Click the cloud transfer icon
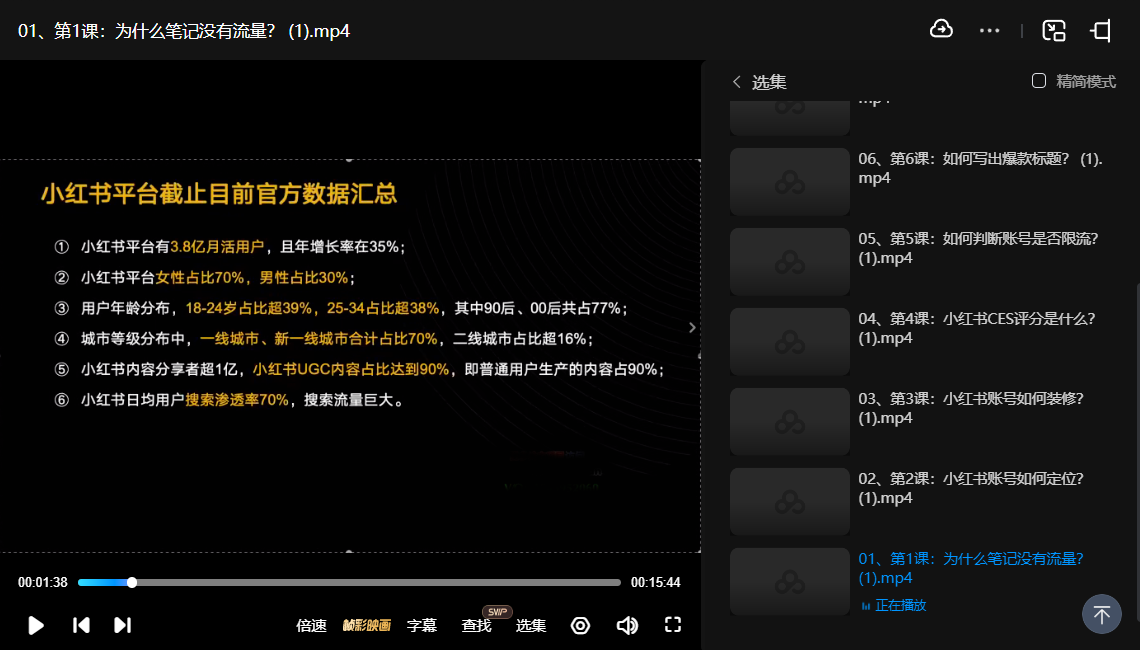 point(941,30)
